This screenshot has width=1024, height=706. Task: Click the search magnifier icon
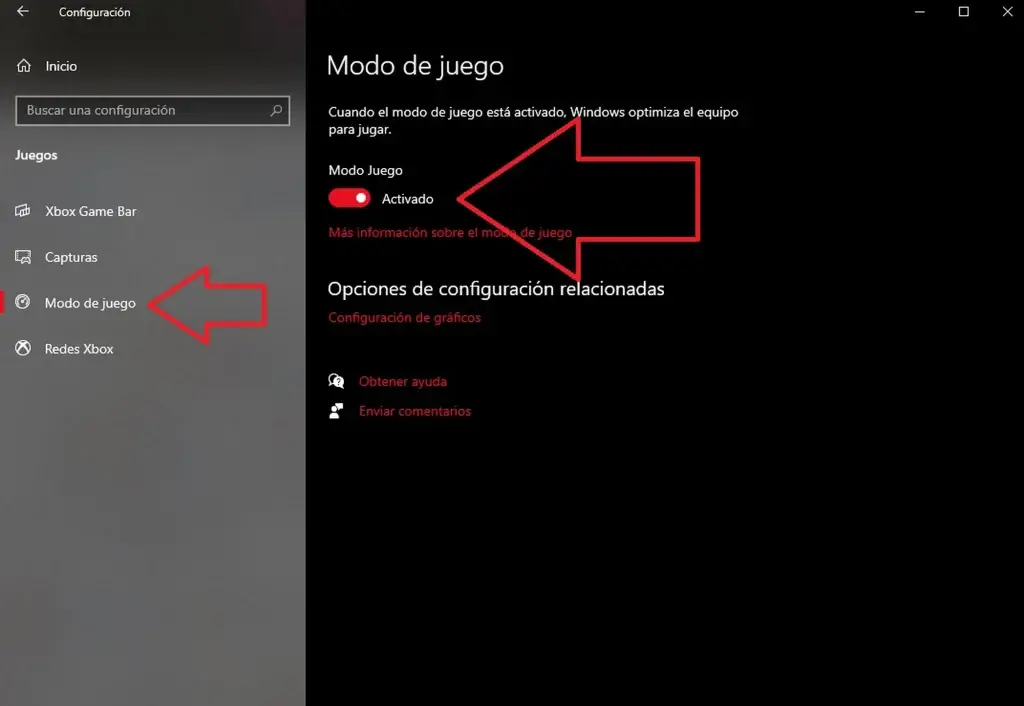point(276,110)
